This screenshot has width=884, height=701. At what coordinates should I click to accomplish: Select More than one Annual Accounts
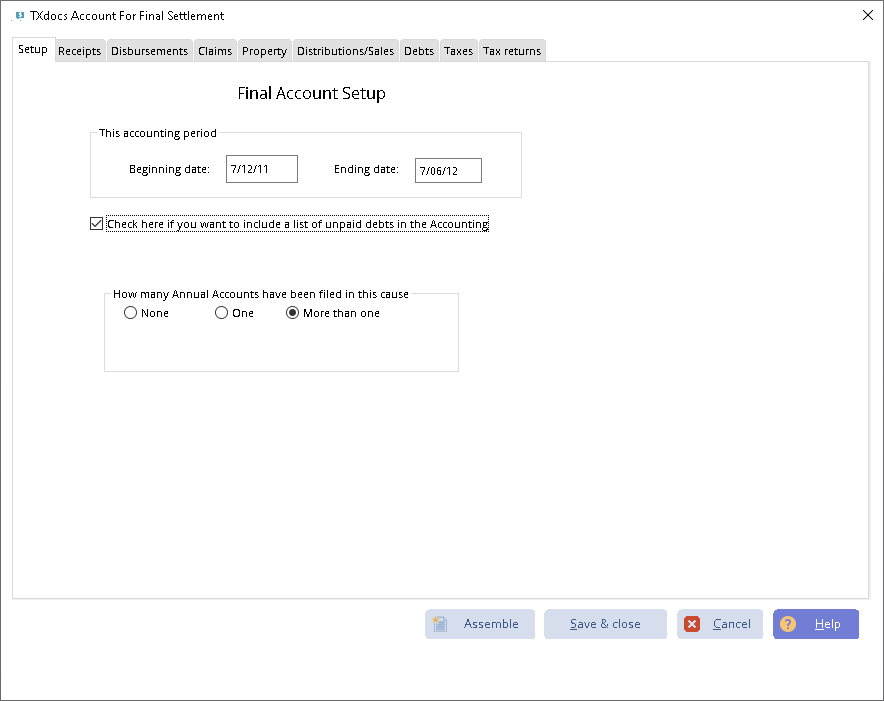[292, 312]
